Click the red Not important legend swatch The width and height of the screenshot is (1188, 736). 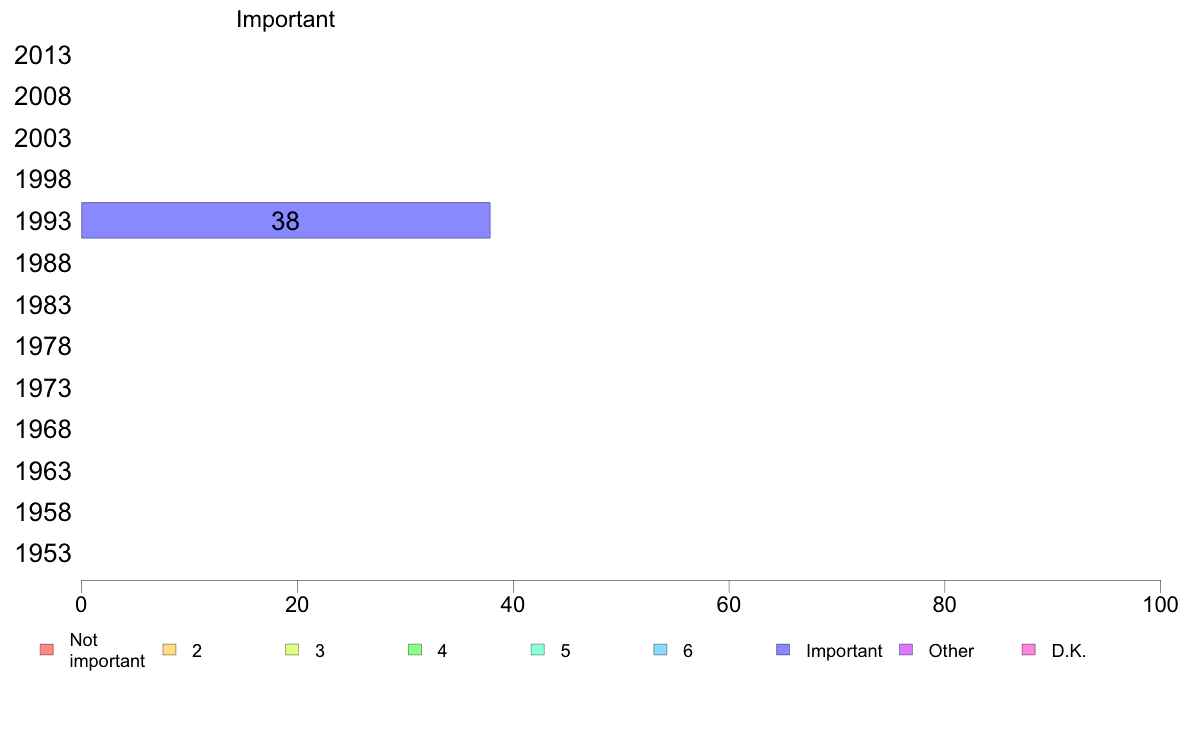(x=47, y=650)
